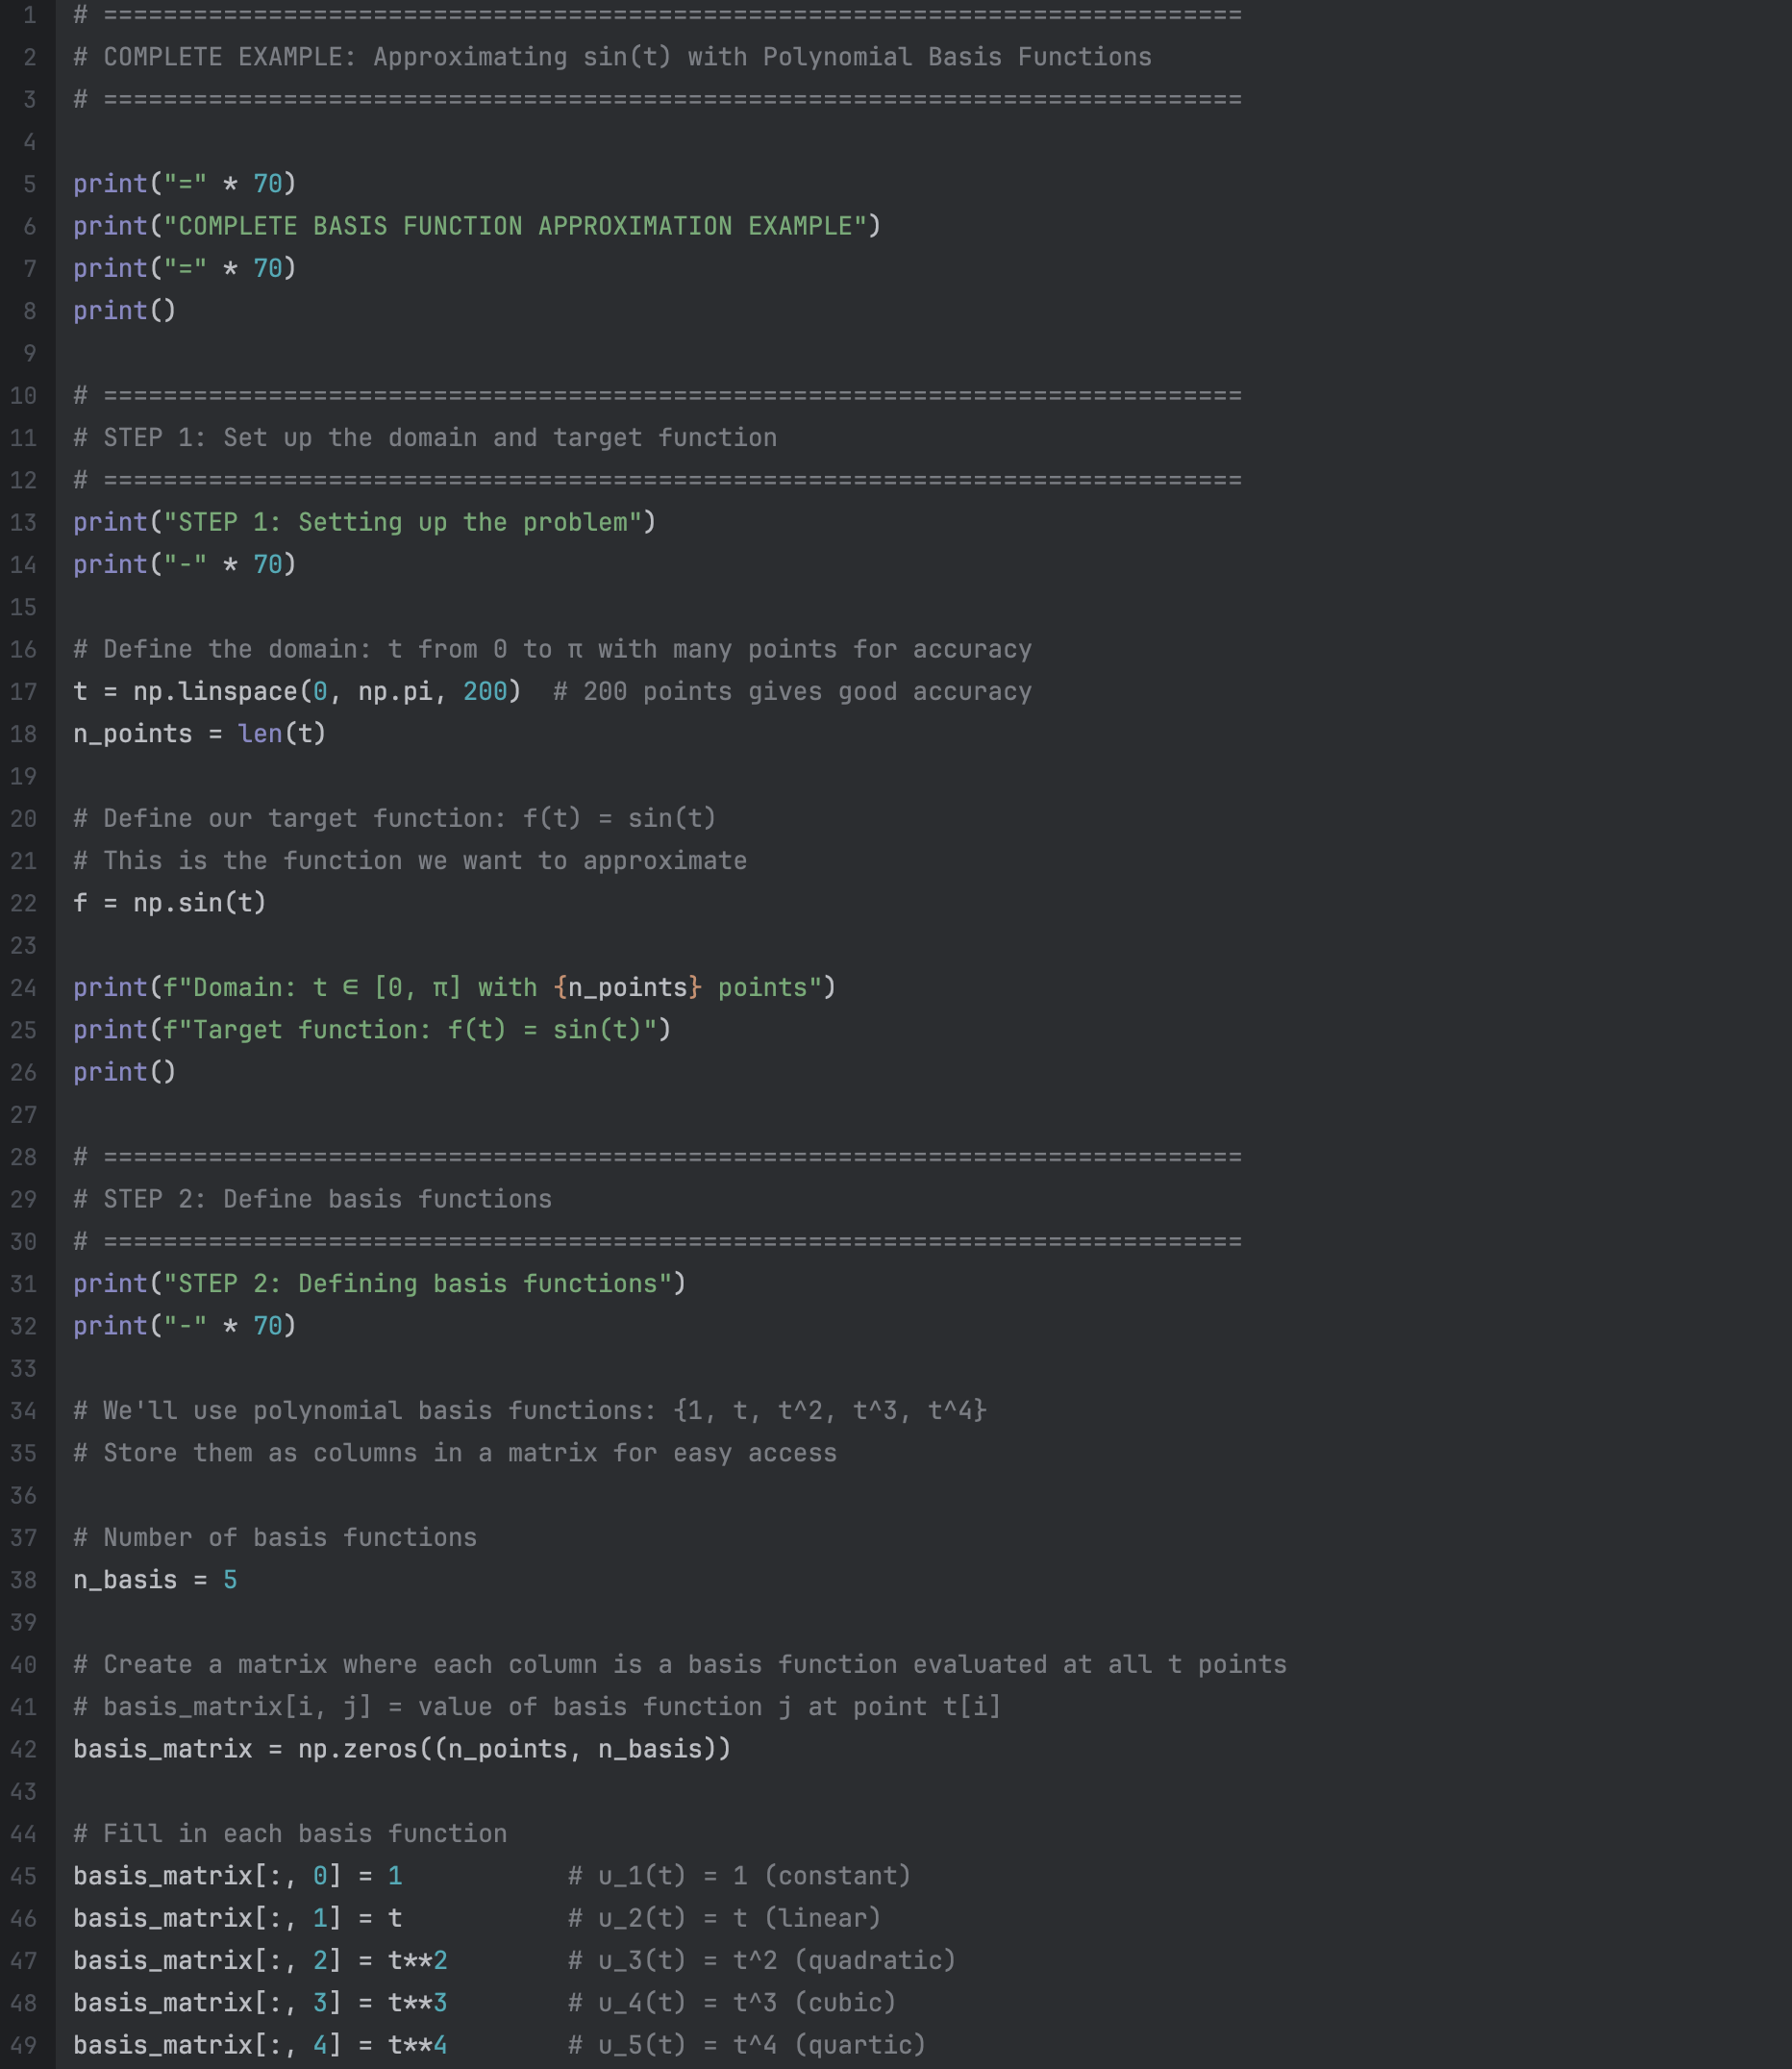Click line number 17 in the gutter

point(23,692)
